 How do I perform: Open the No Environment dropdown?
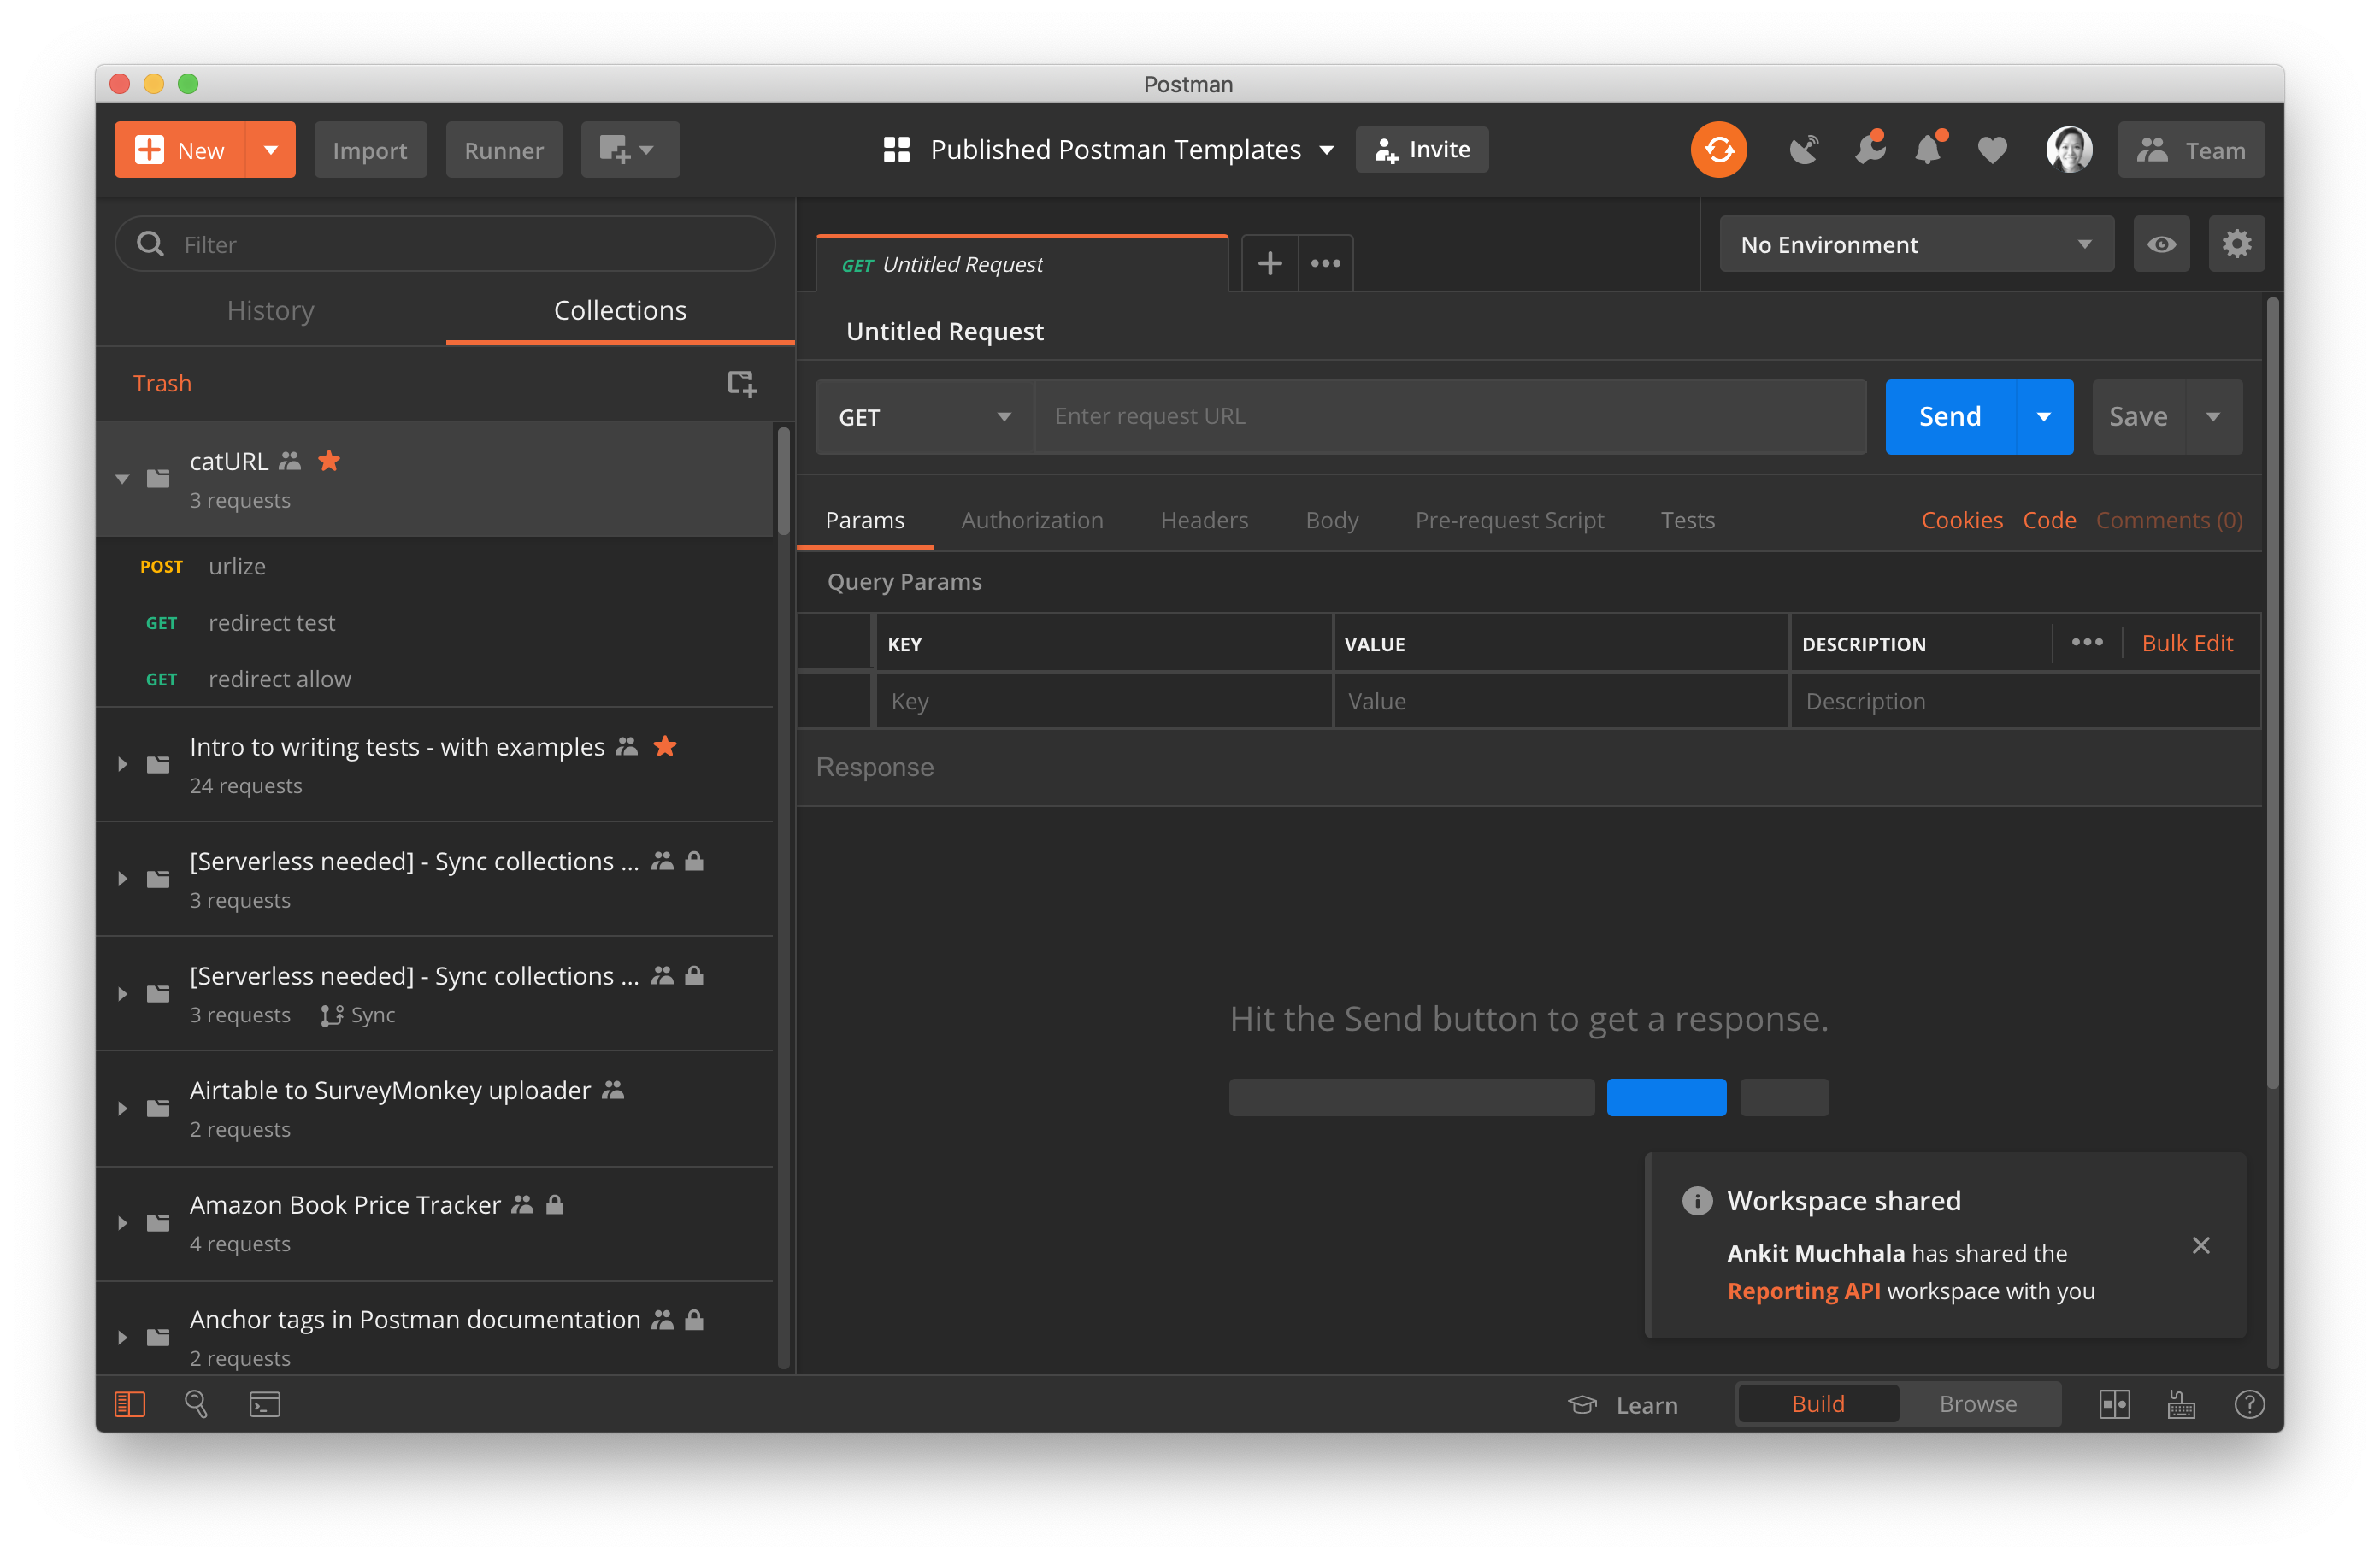coord(1915,244)
